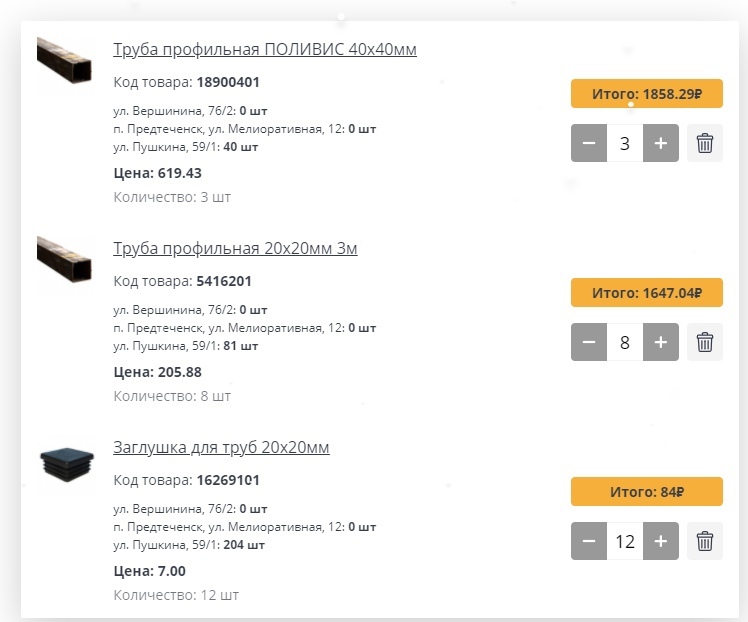Screen dimensions: 748x622
Task: Click the black pipe plug thumbnail image
Action: click(x=66, y=463)
